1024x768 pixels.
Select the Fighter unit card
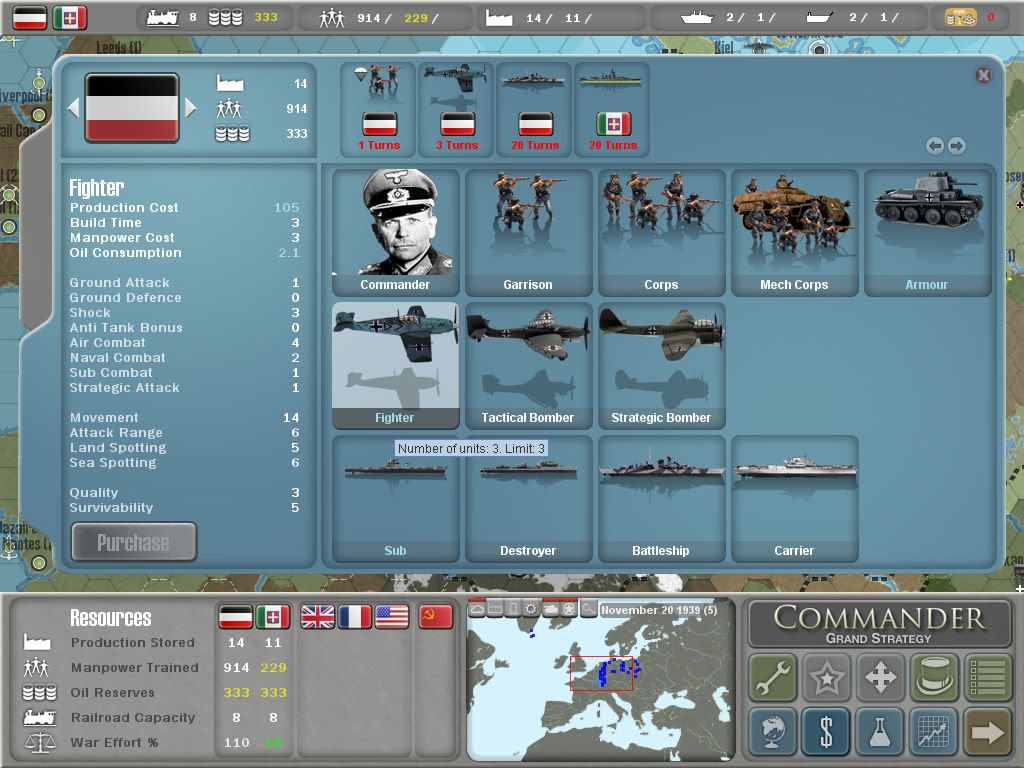[x=395, y=366]
